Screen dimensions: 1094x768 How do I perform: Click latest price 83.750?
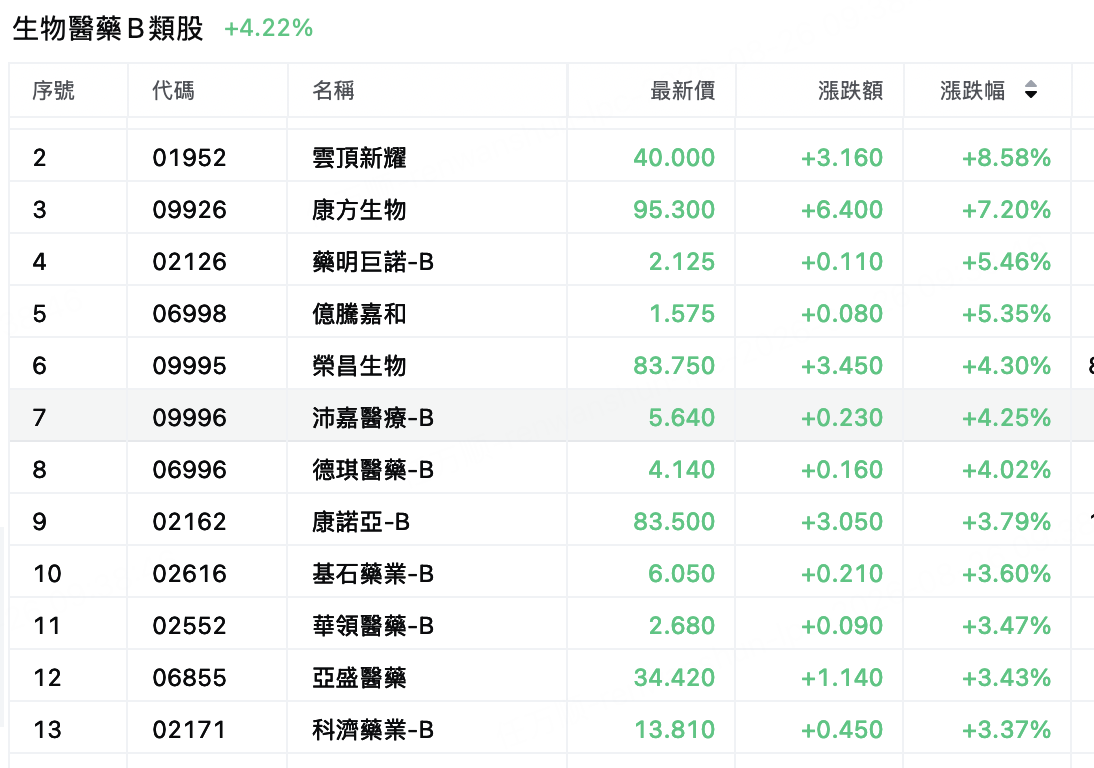[x=674, y=366]
